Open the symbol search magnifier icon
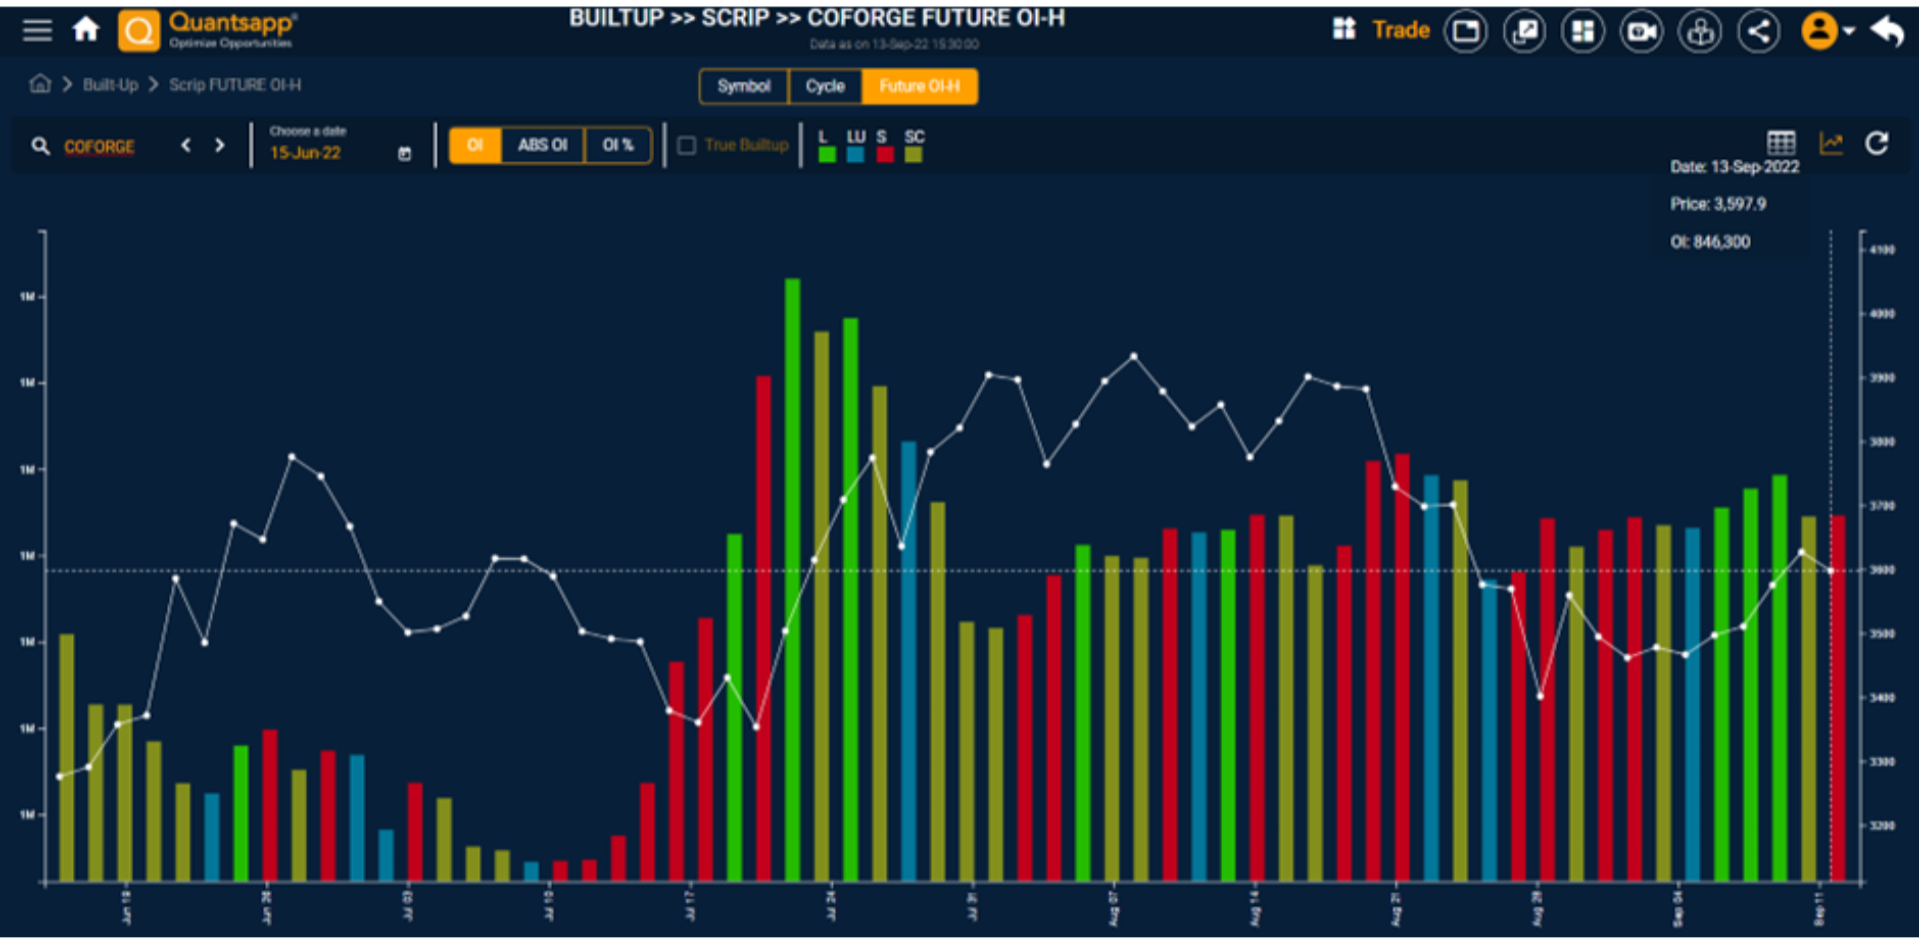 point(41,146)
